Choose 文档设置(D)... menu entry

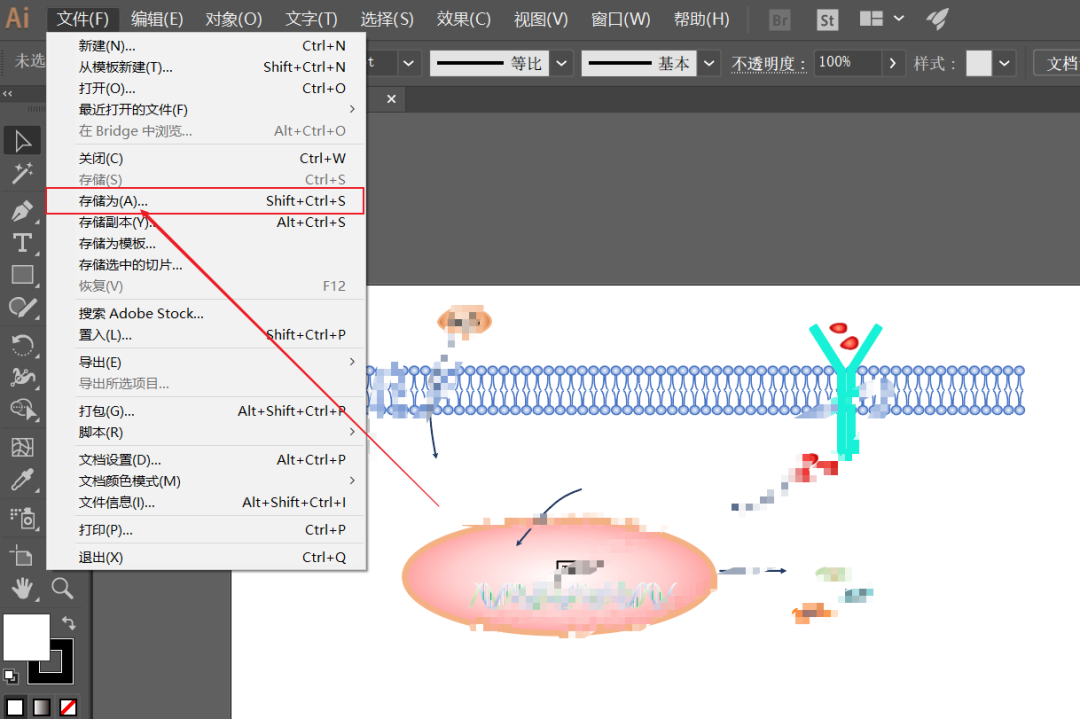[x=205, y=459]
